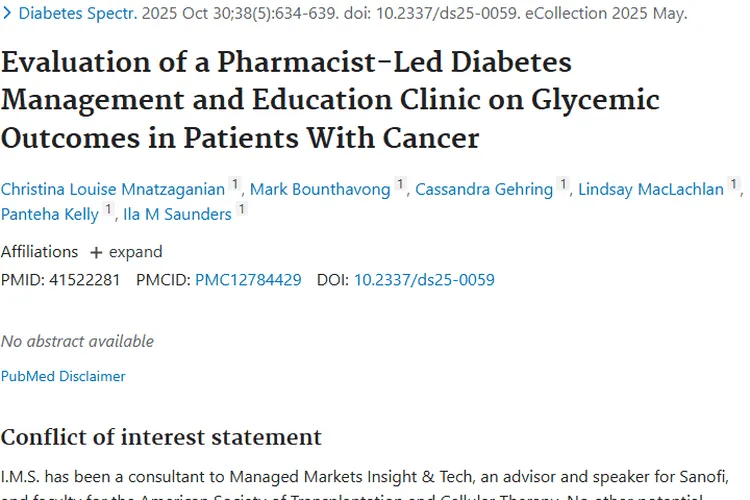Open Ila M Saunders' author link
Image resolution: width=750 pixels, height=500 pixels.
[x=177, y=214]
